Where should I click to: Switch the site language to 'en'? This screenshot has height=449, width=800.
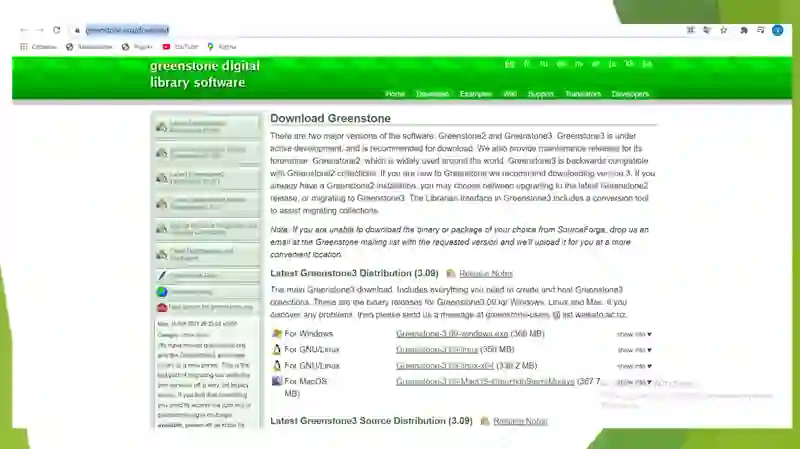tap(509, 64)
